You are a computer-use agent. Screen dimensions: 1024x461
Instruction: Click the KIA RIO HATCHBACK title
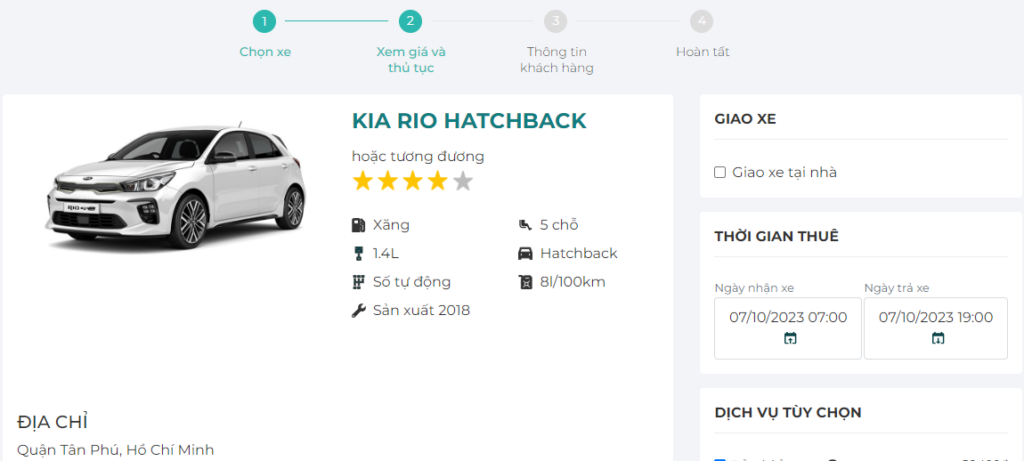point(469,121)
